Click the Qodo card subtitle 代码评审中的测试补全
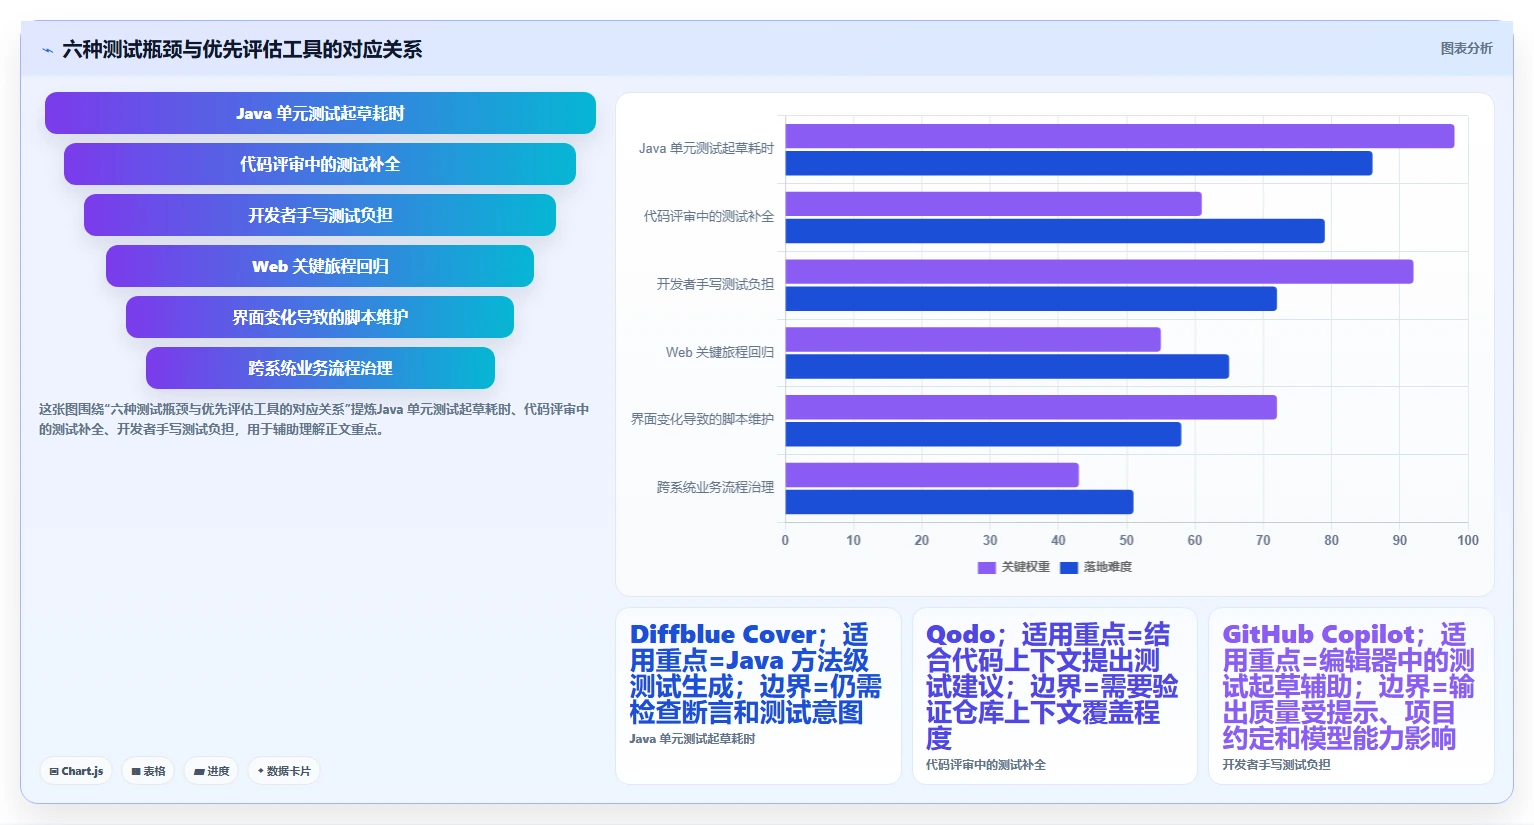1534x825 pixels. [x=986, y=765]
